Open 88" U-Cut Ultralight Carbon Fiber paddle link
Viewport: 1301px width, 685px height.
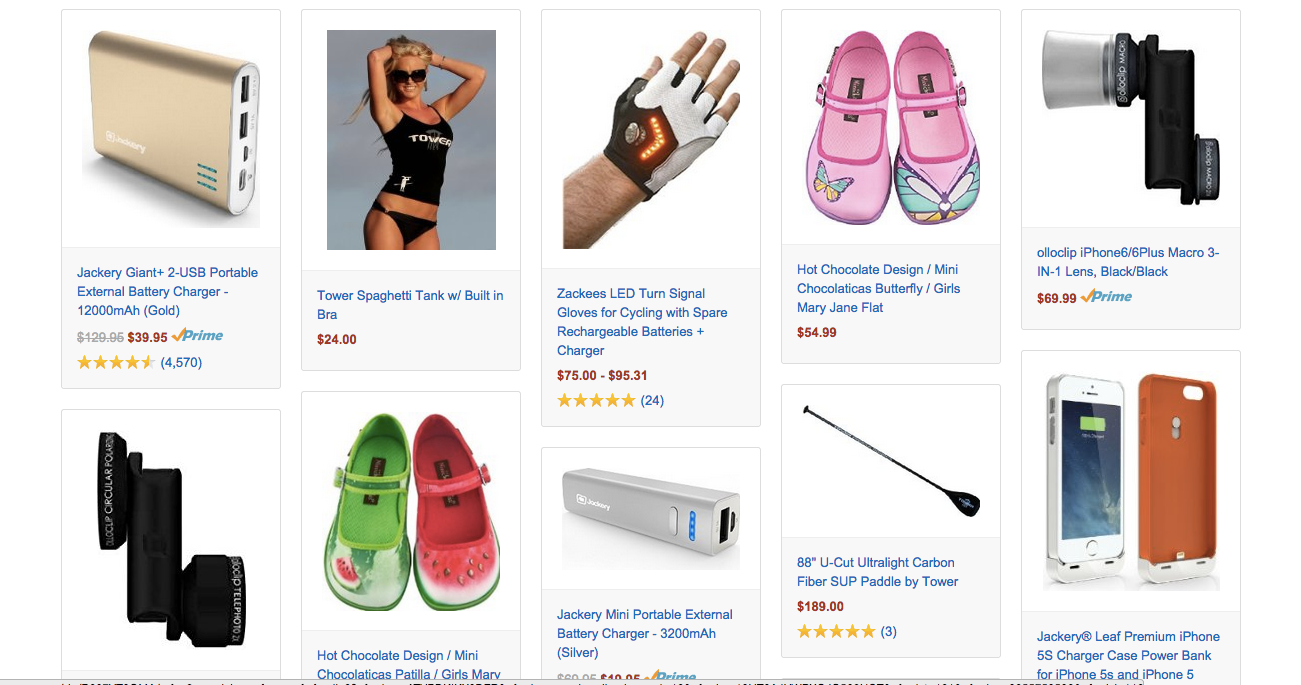(x=877, y=572)
